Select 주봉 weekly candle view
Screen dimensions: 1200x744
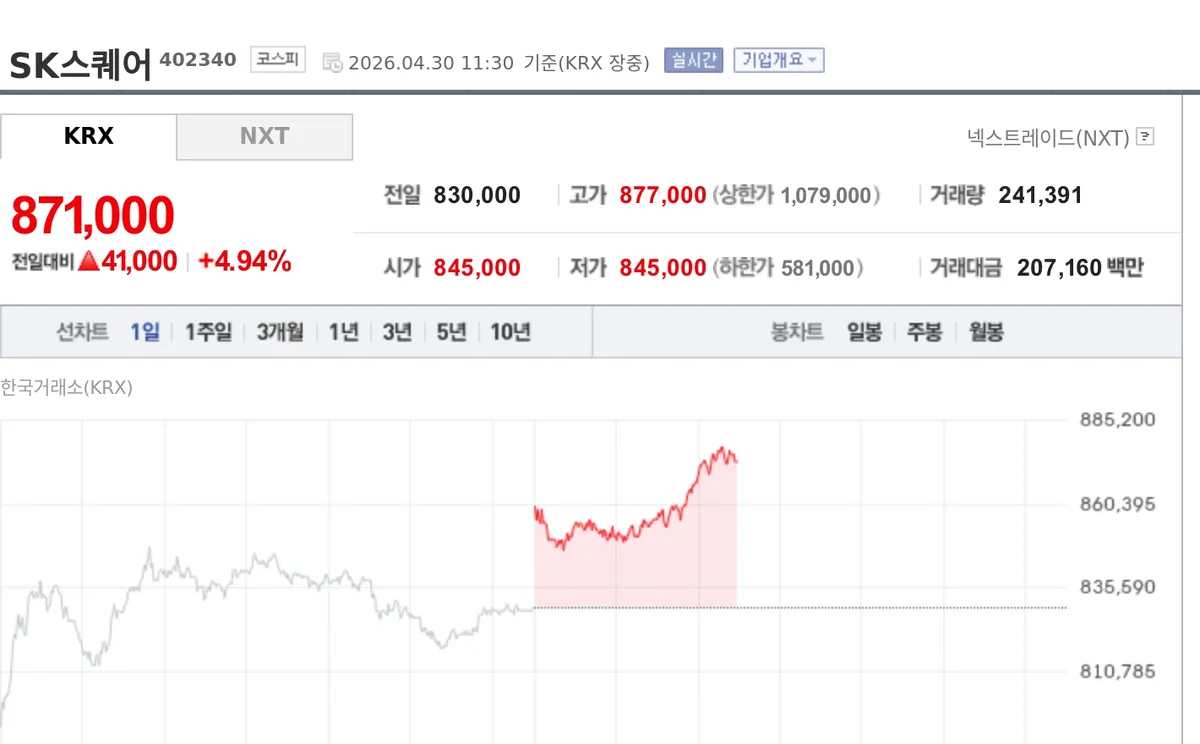(x=922, y=331)
